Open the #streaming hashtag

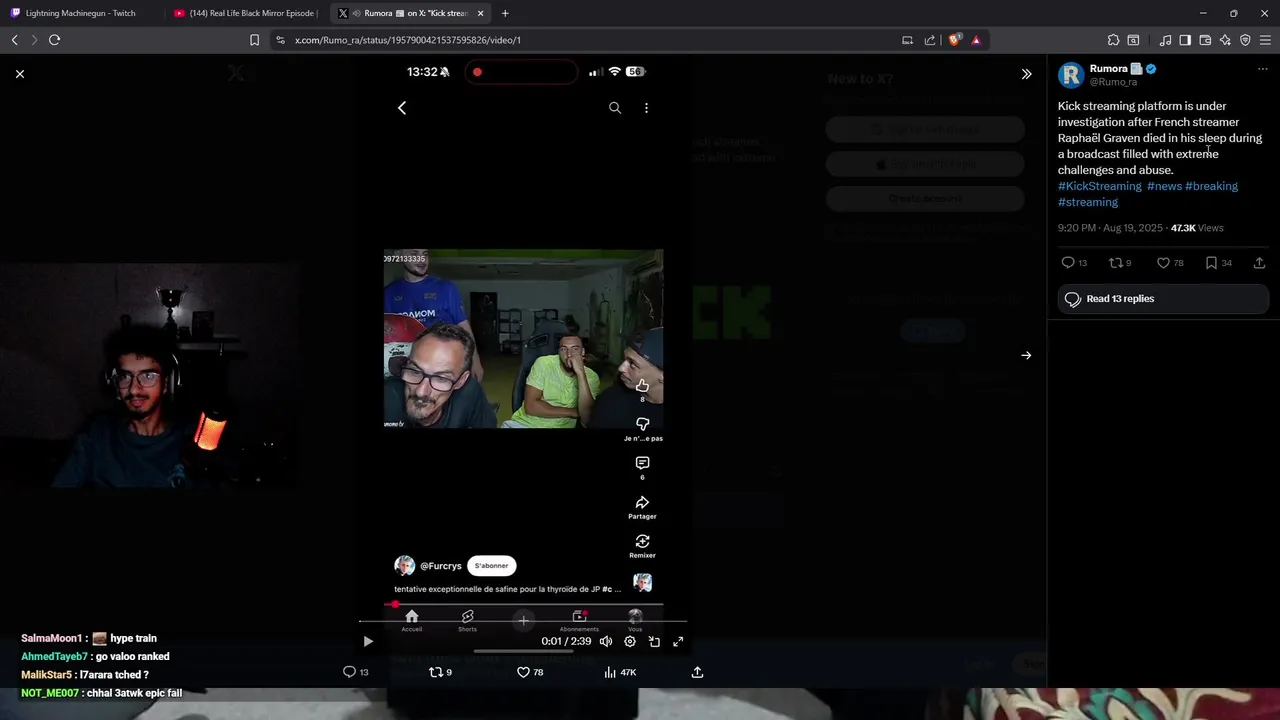pyautogui.click(x=1088, y=202)
